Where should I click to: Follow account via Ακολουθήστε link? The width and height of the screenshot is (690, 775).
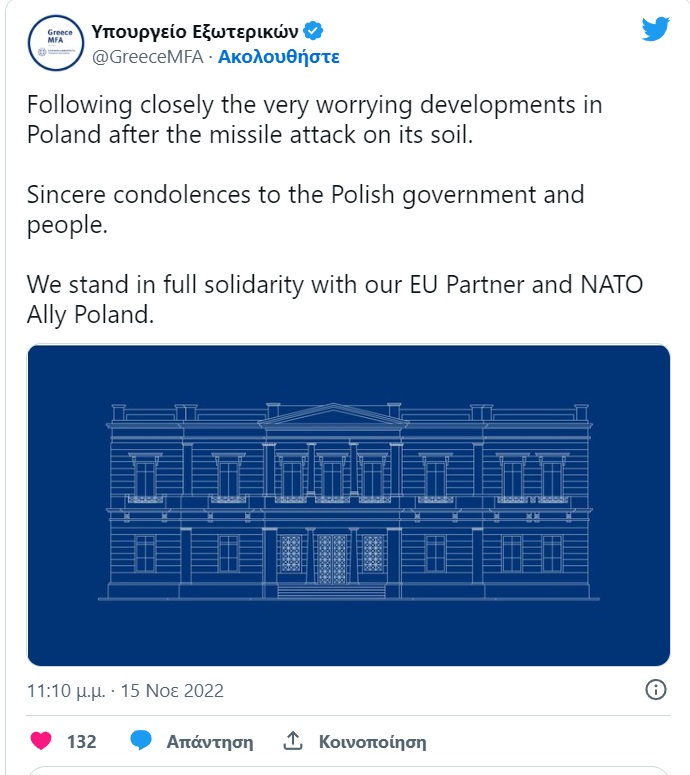279,57
